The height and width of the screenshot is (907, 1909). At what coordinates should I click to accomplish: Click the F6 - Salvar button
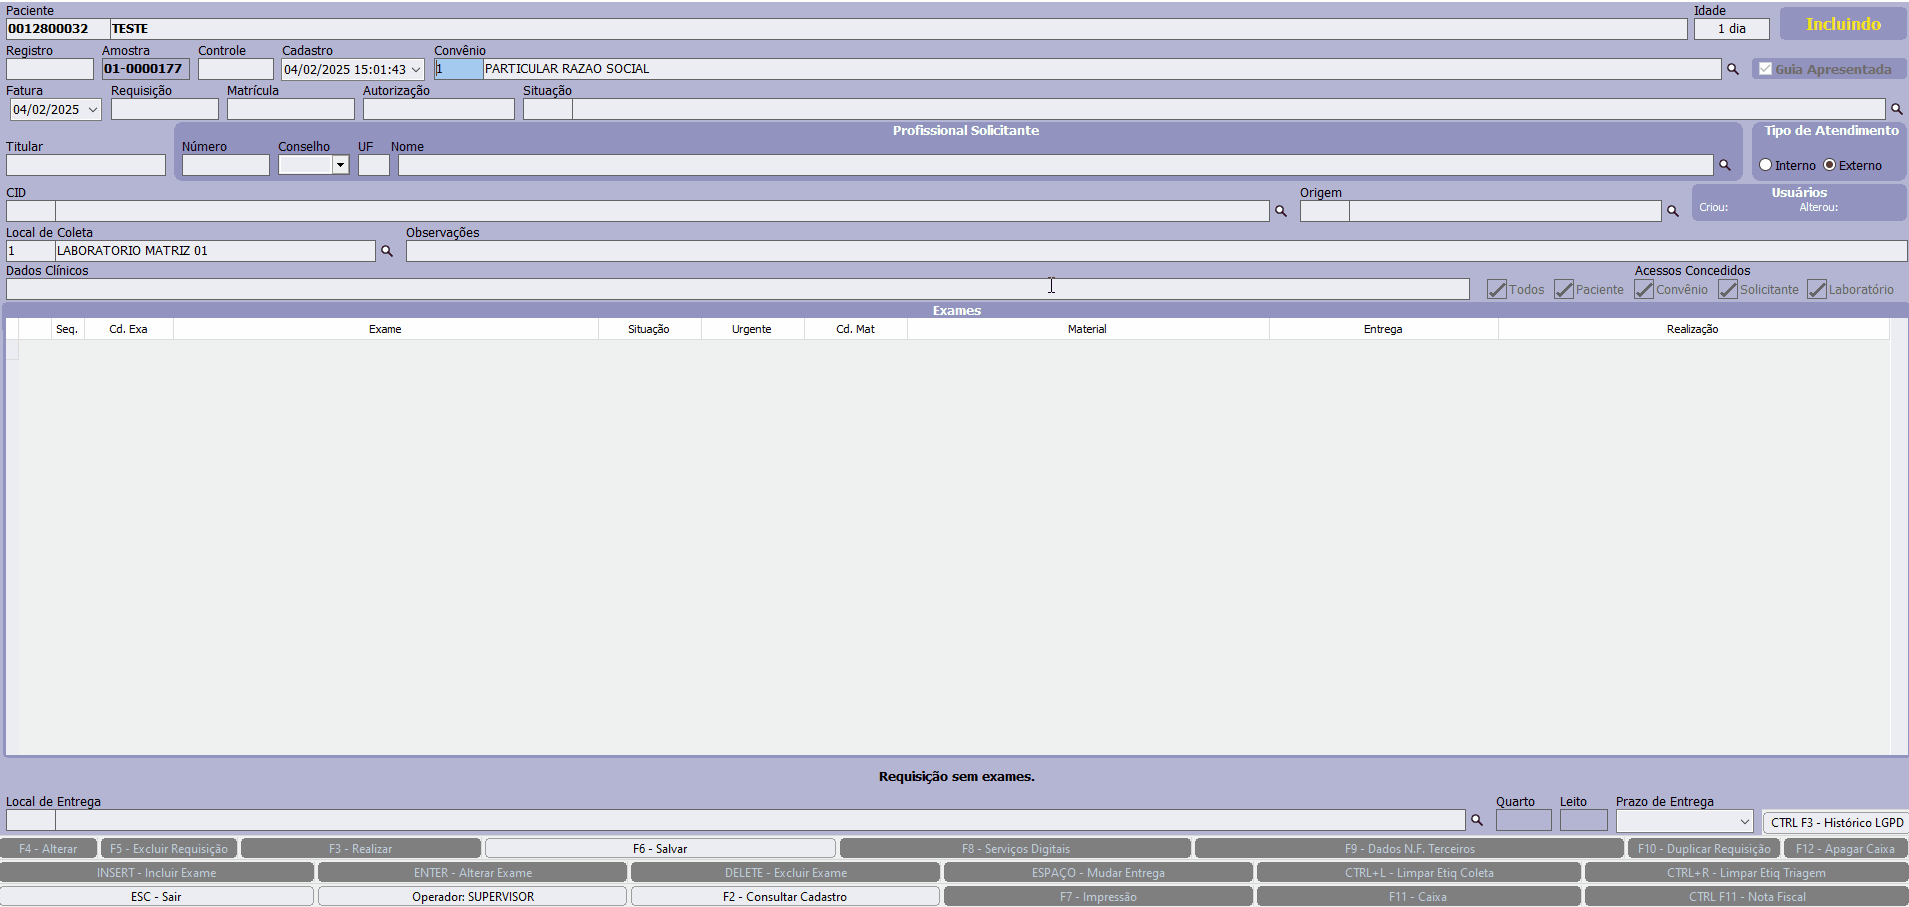coord(660,848)
